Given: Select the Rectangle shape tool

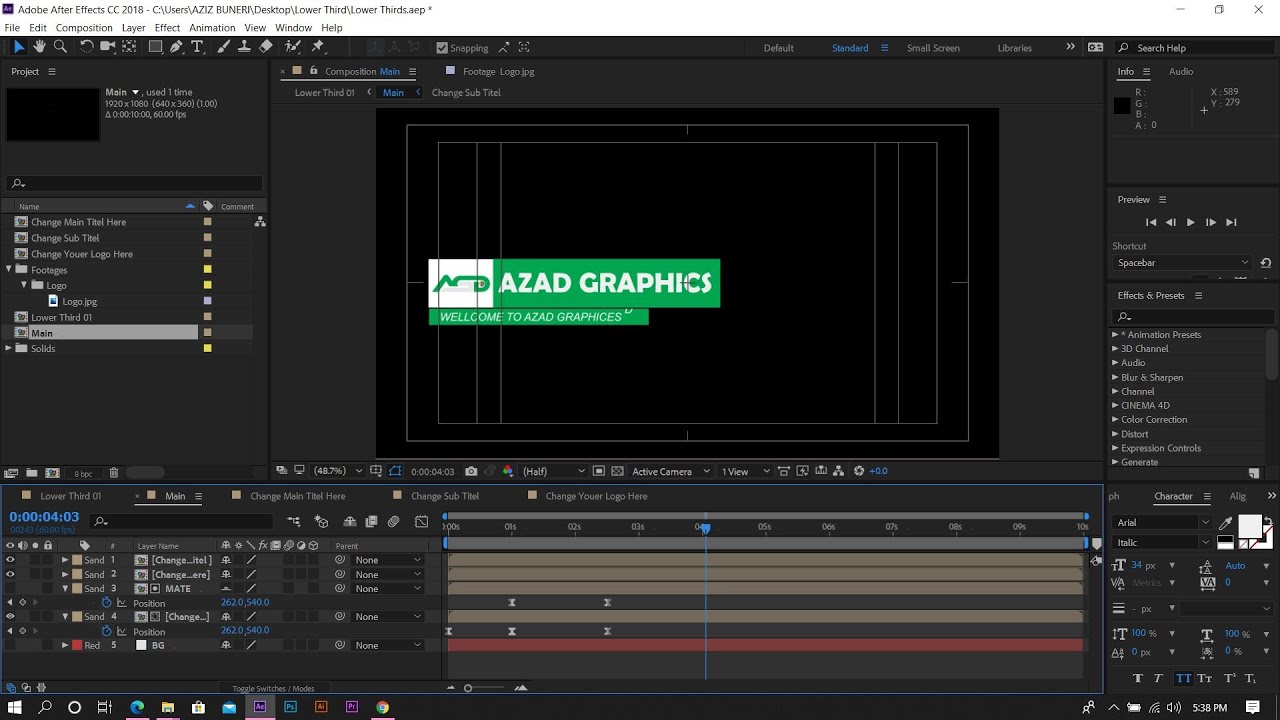Looking at the screenshot, I should click(x=155, y=47).
